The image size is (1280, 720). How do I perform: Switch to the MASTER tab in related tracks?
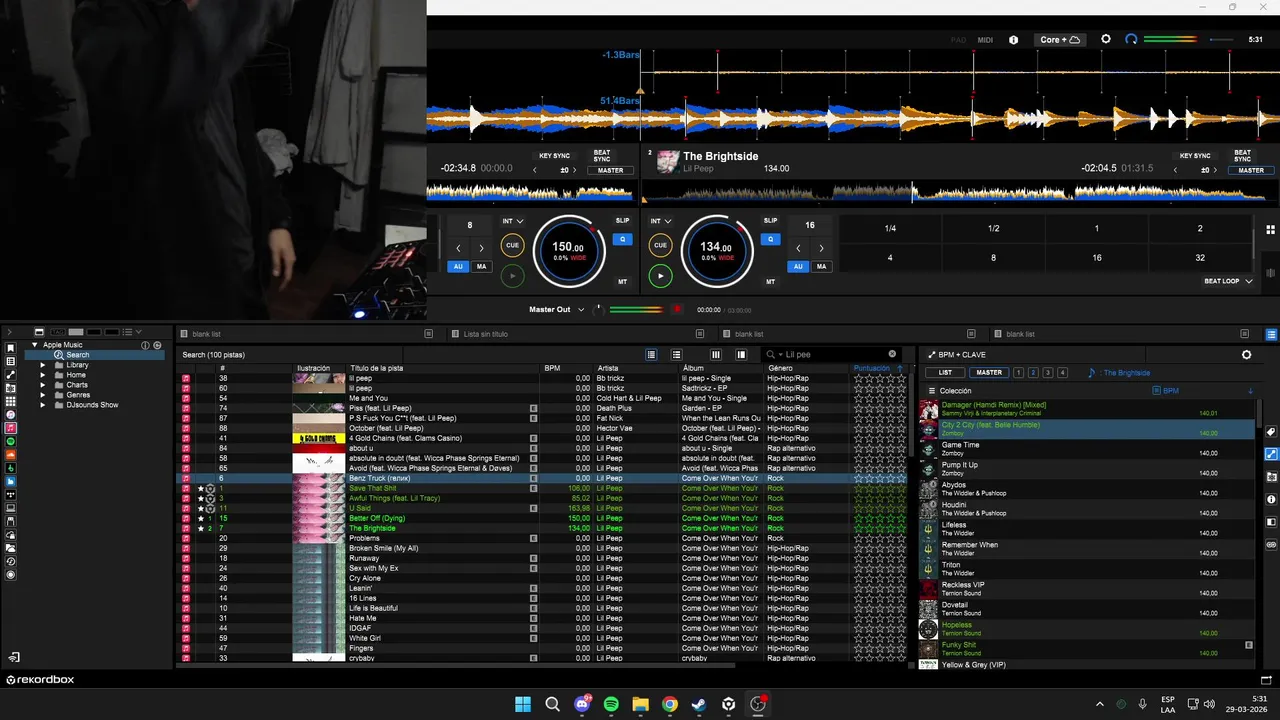[989, 373]
